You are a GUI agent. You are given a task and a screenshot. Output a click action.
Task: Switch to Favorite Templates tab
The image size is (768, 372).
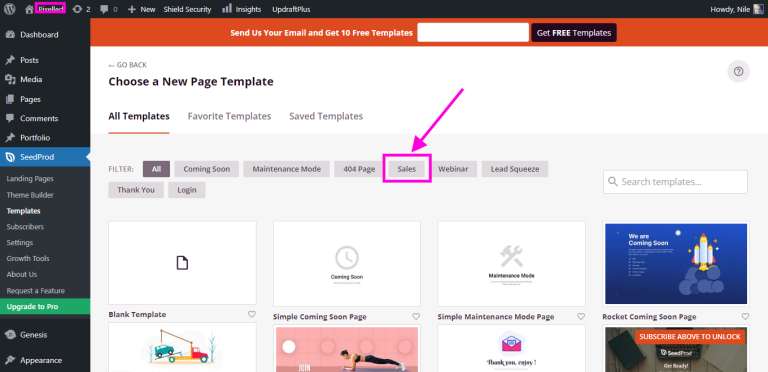click(229, 116)
